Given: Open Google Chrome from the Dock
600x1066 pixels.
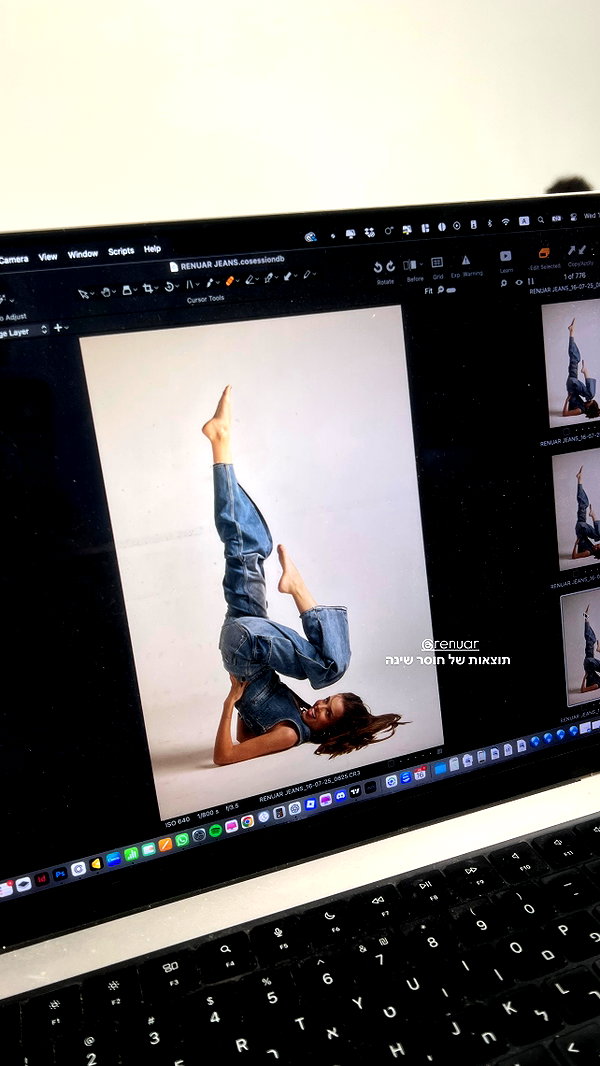Looking at the screenshot, I should click(x=247, y=821).
